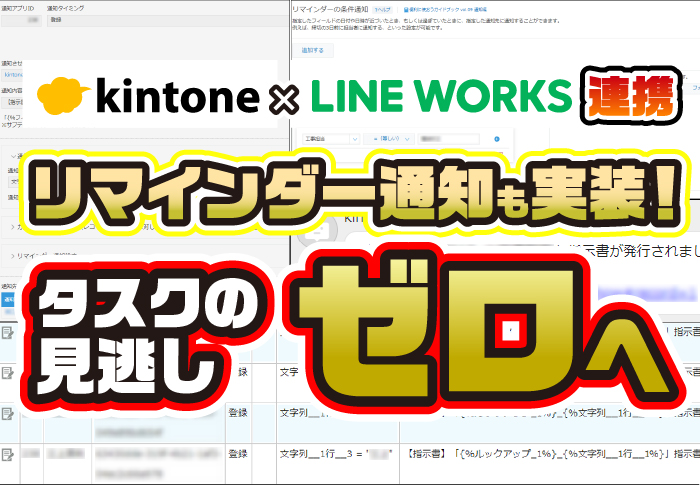The image size is (700, 485).
Task: Click the 【指示書】 message text in bottom row
Action: click(553, 454)
